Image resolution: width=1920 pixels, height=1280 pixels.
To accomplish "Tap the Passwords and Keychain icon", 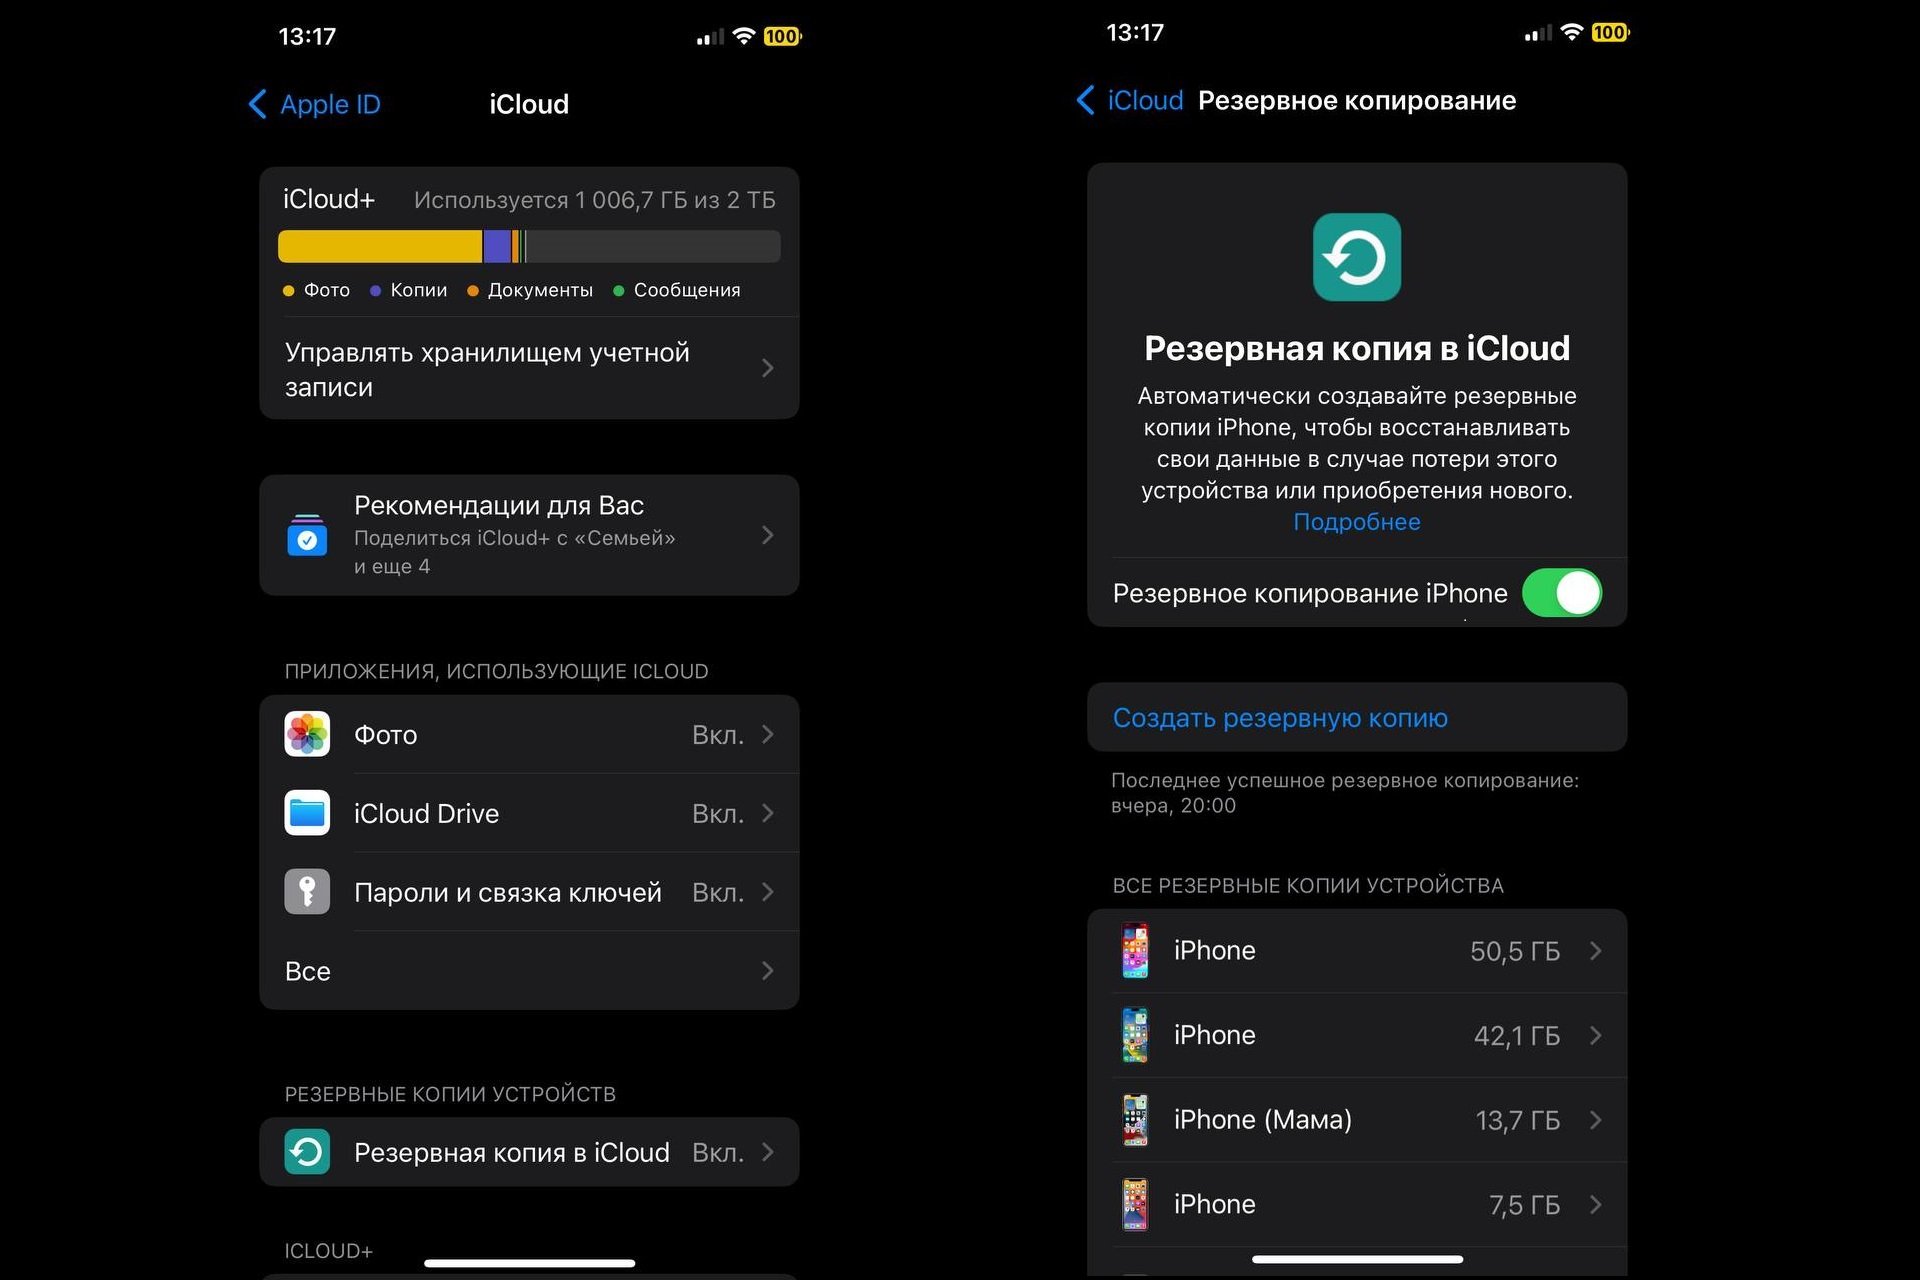I will pos(309,893).
